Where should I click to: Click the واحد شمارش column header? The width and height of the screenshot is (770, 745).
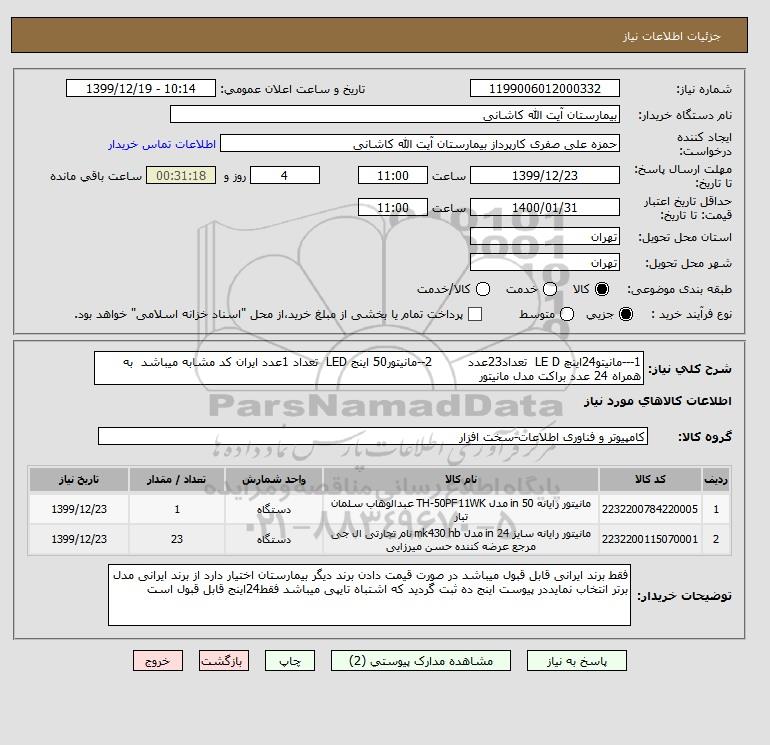(274, 479)
